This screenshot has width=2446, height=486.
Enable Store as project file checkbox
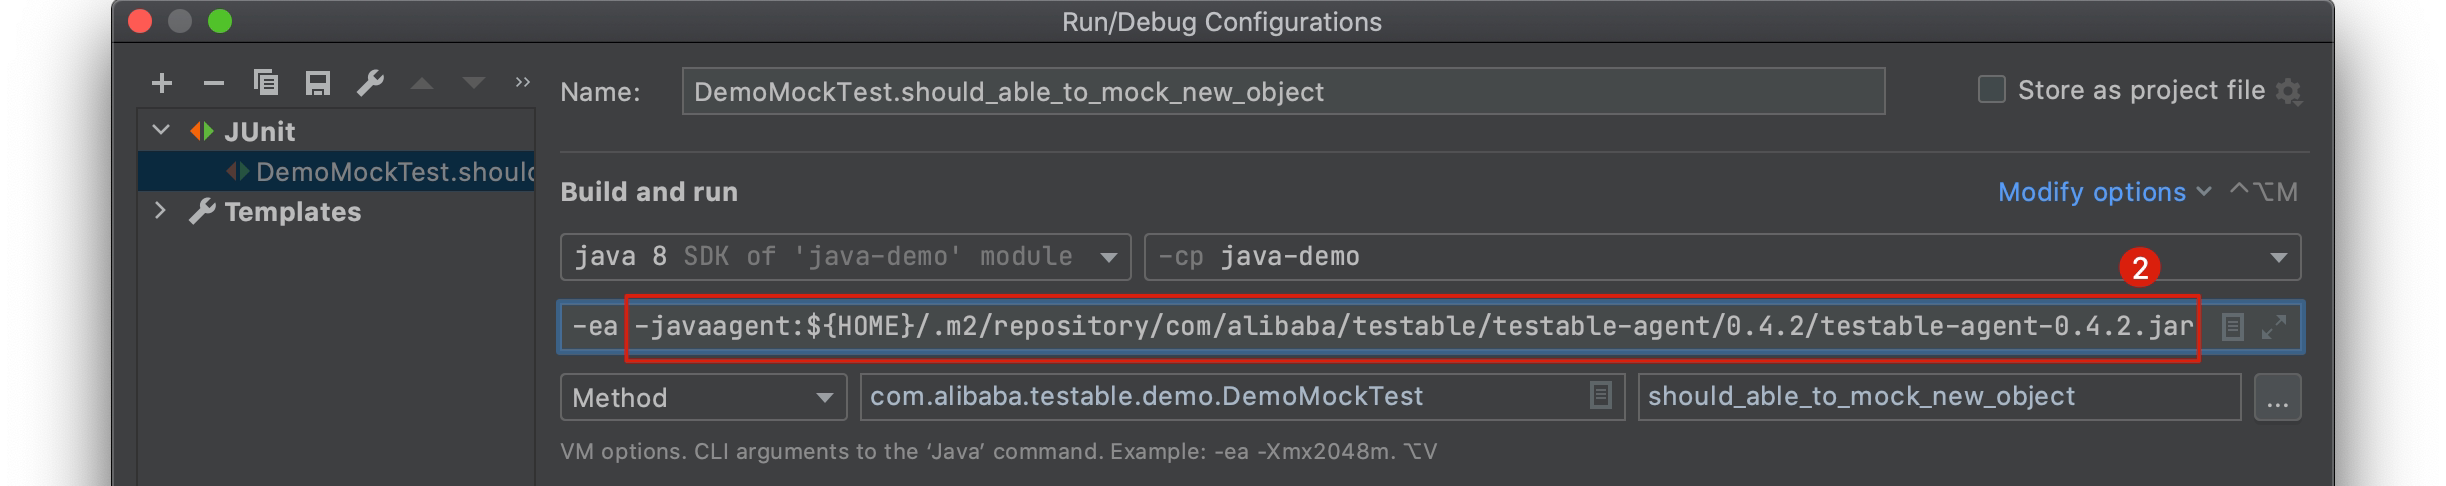(1991, 90)
